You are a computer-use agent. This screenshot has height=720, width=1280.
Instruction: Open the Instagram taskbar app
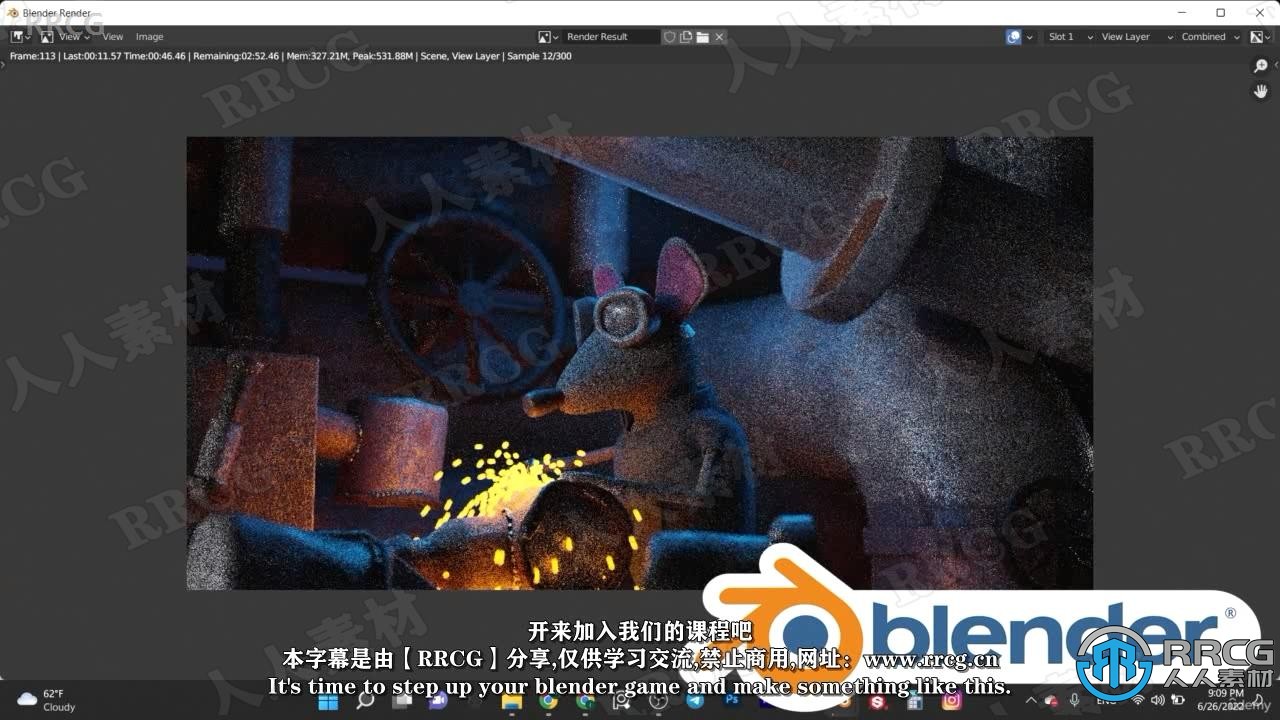(952, 701)
